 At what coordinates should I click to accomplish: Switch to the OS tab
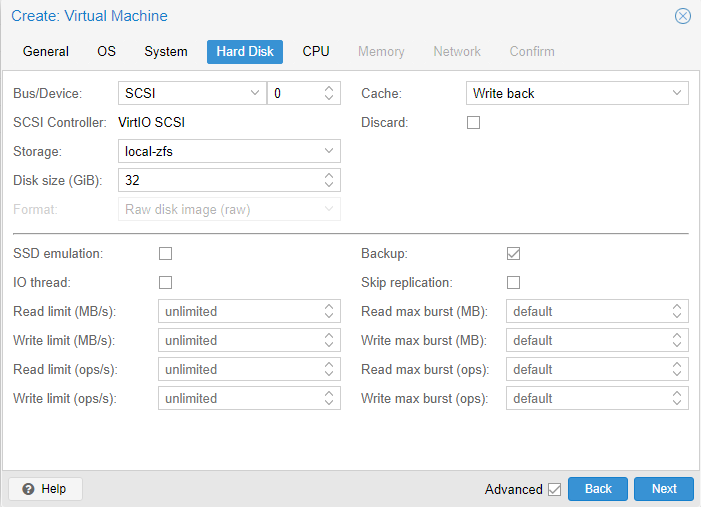point(106,51)
